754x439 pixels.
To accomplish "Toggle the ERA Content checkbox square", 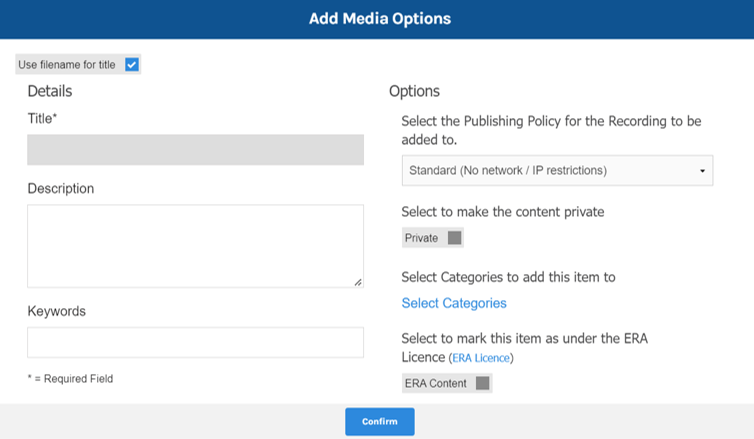I will click(482, 383).
